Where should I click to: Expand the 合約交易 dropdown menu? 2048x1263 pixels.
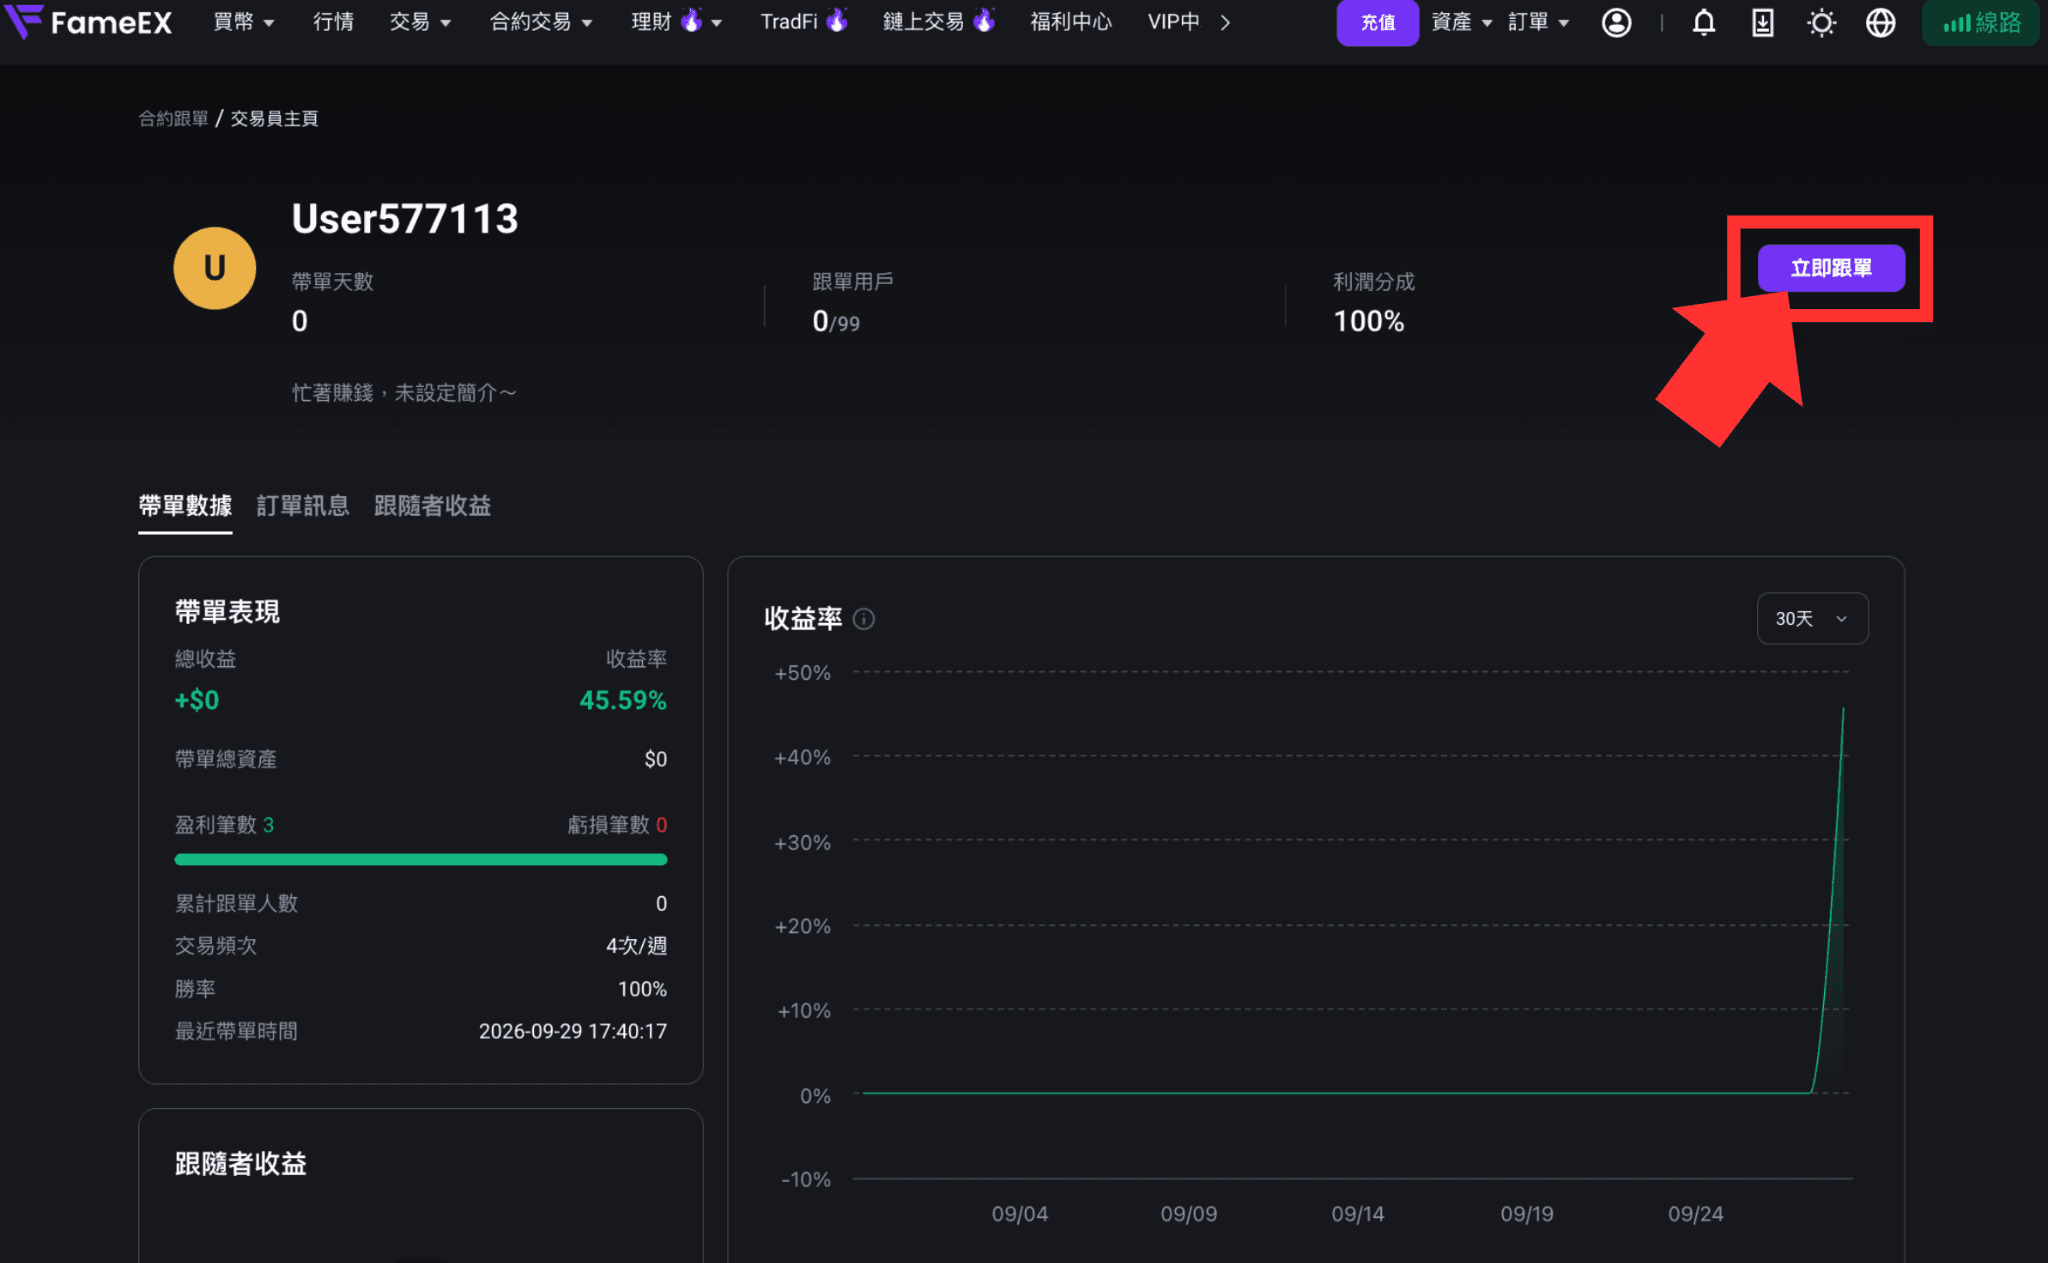click(540, 22)
